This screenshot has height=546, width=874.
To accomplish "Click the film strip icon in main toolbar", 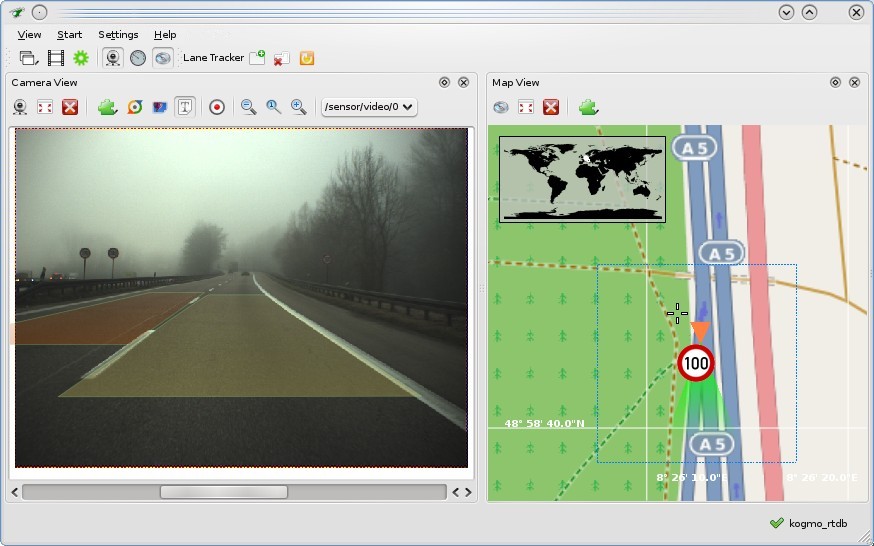I will [x=56, y=58].
